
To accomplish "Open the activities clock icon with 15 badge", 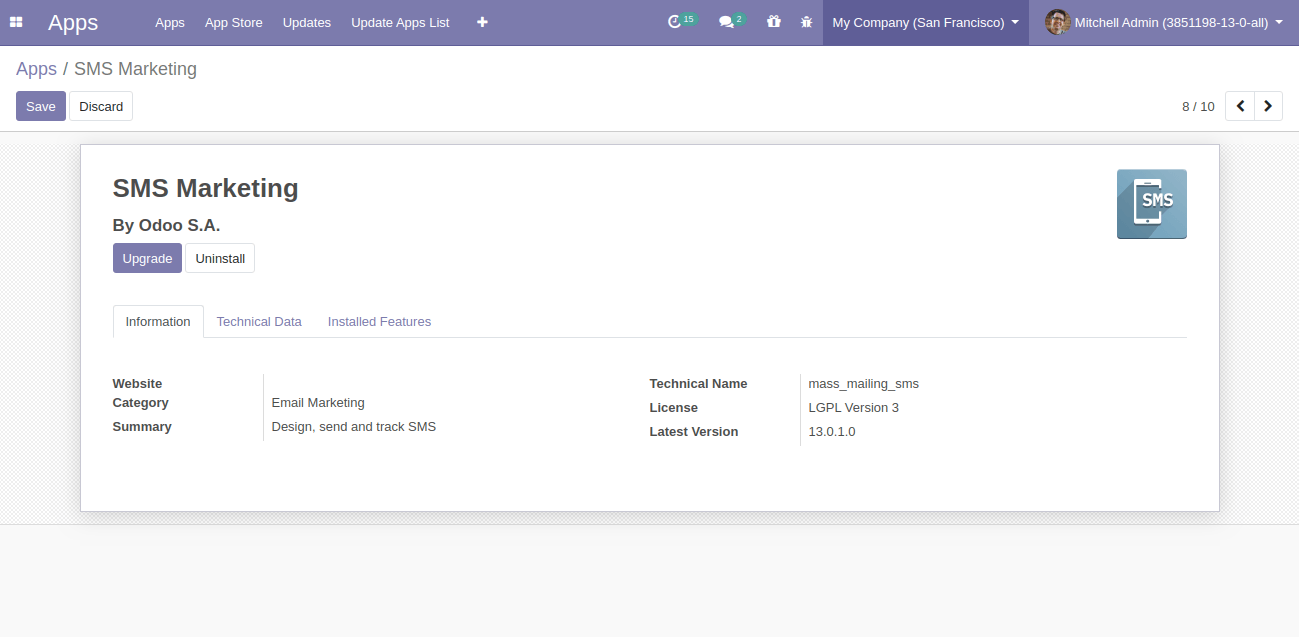I will pos(682,22).
